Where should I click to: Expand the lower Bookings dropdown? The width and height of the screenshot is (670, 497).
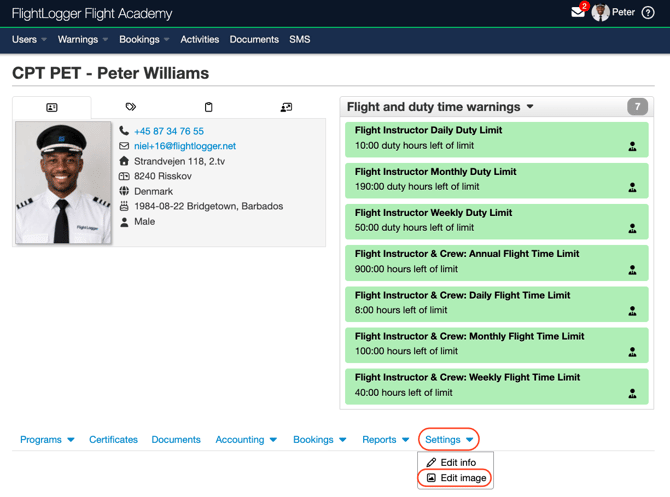(x=320, y=439)
